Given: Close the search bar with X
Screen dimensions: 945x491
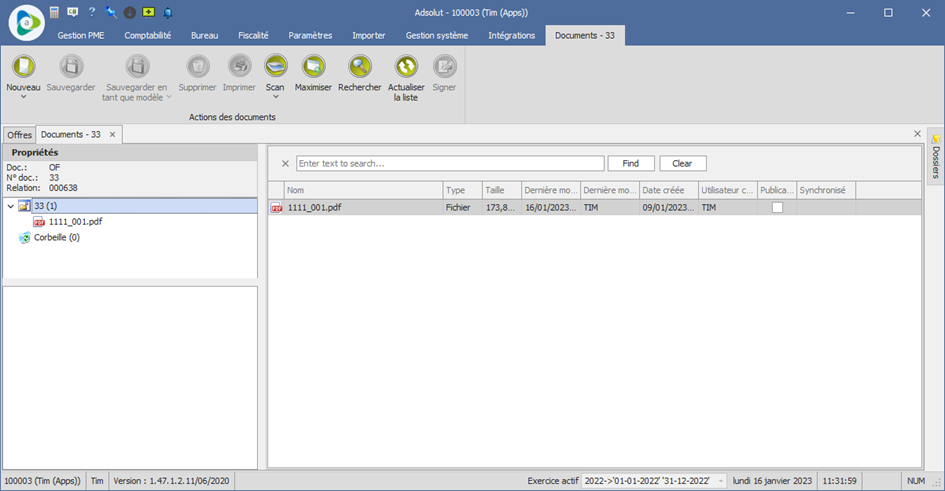Looking at the screenshot, I should click(x=286, y=163).
